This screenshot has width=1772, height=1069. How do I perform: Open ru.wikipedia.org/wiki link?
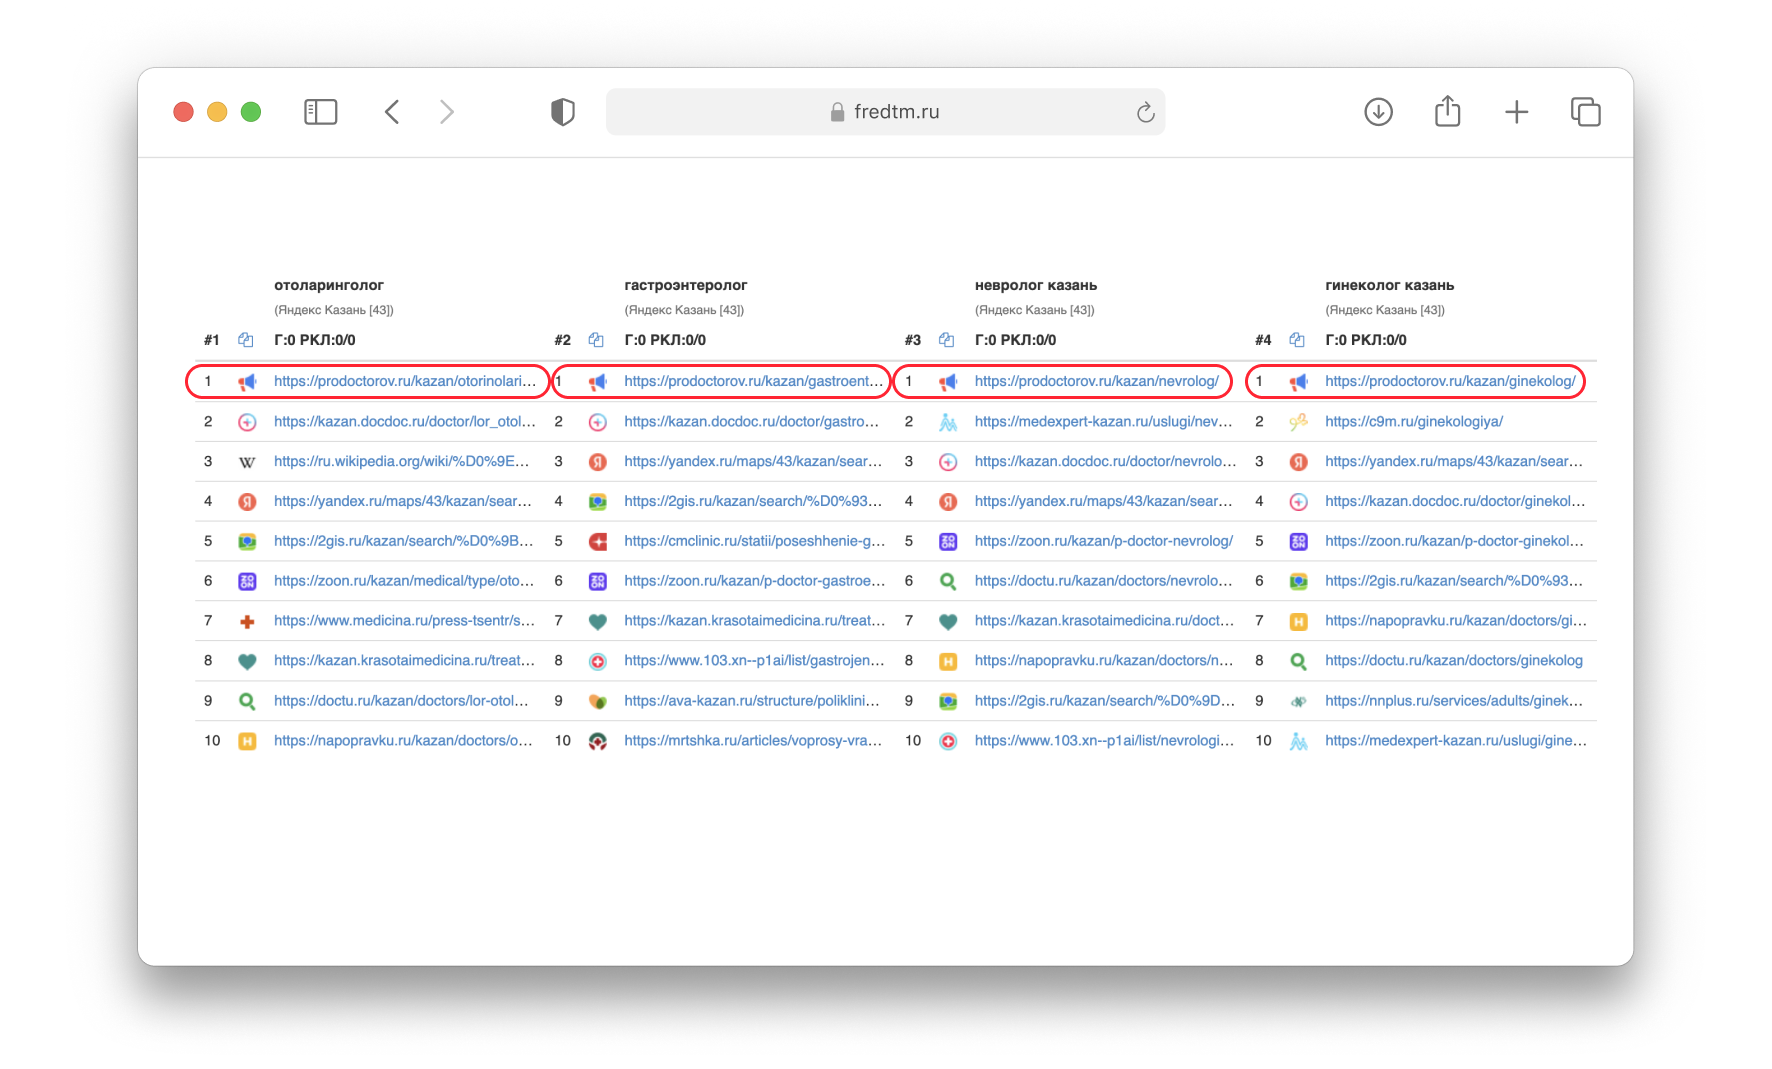tap(402, 461)
